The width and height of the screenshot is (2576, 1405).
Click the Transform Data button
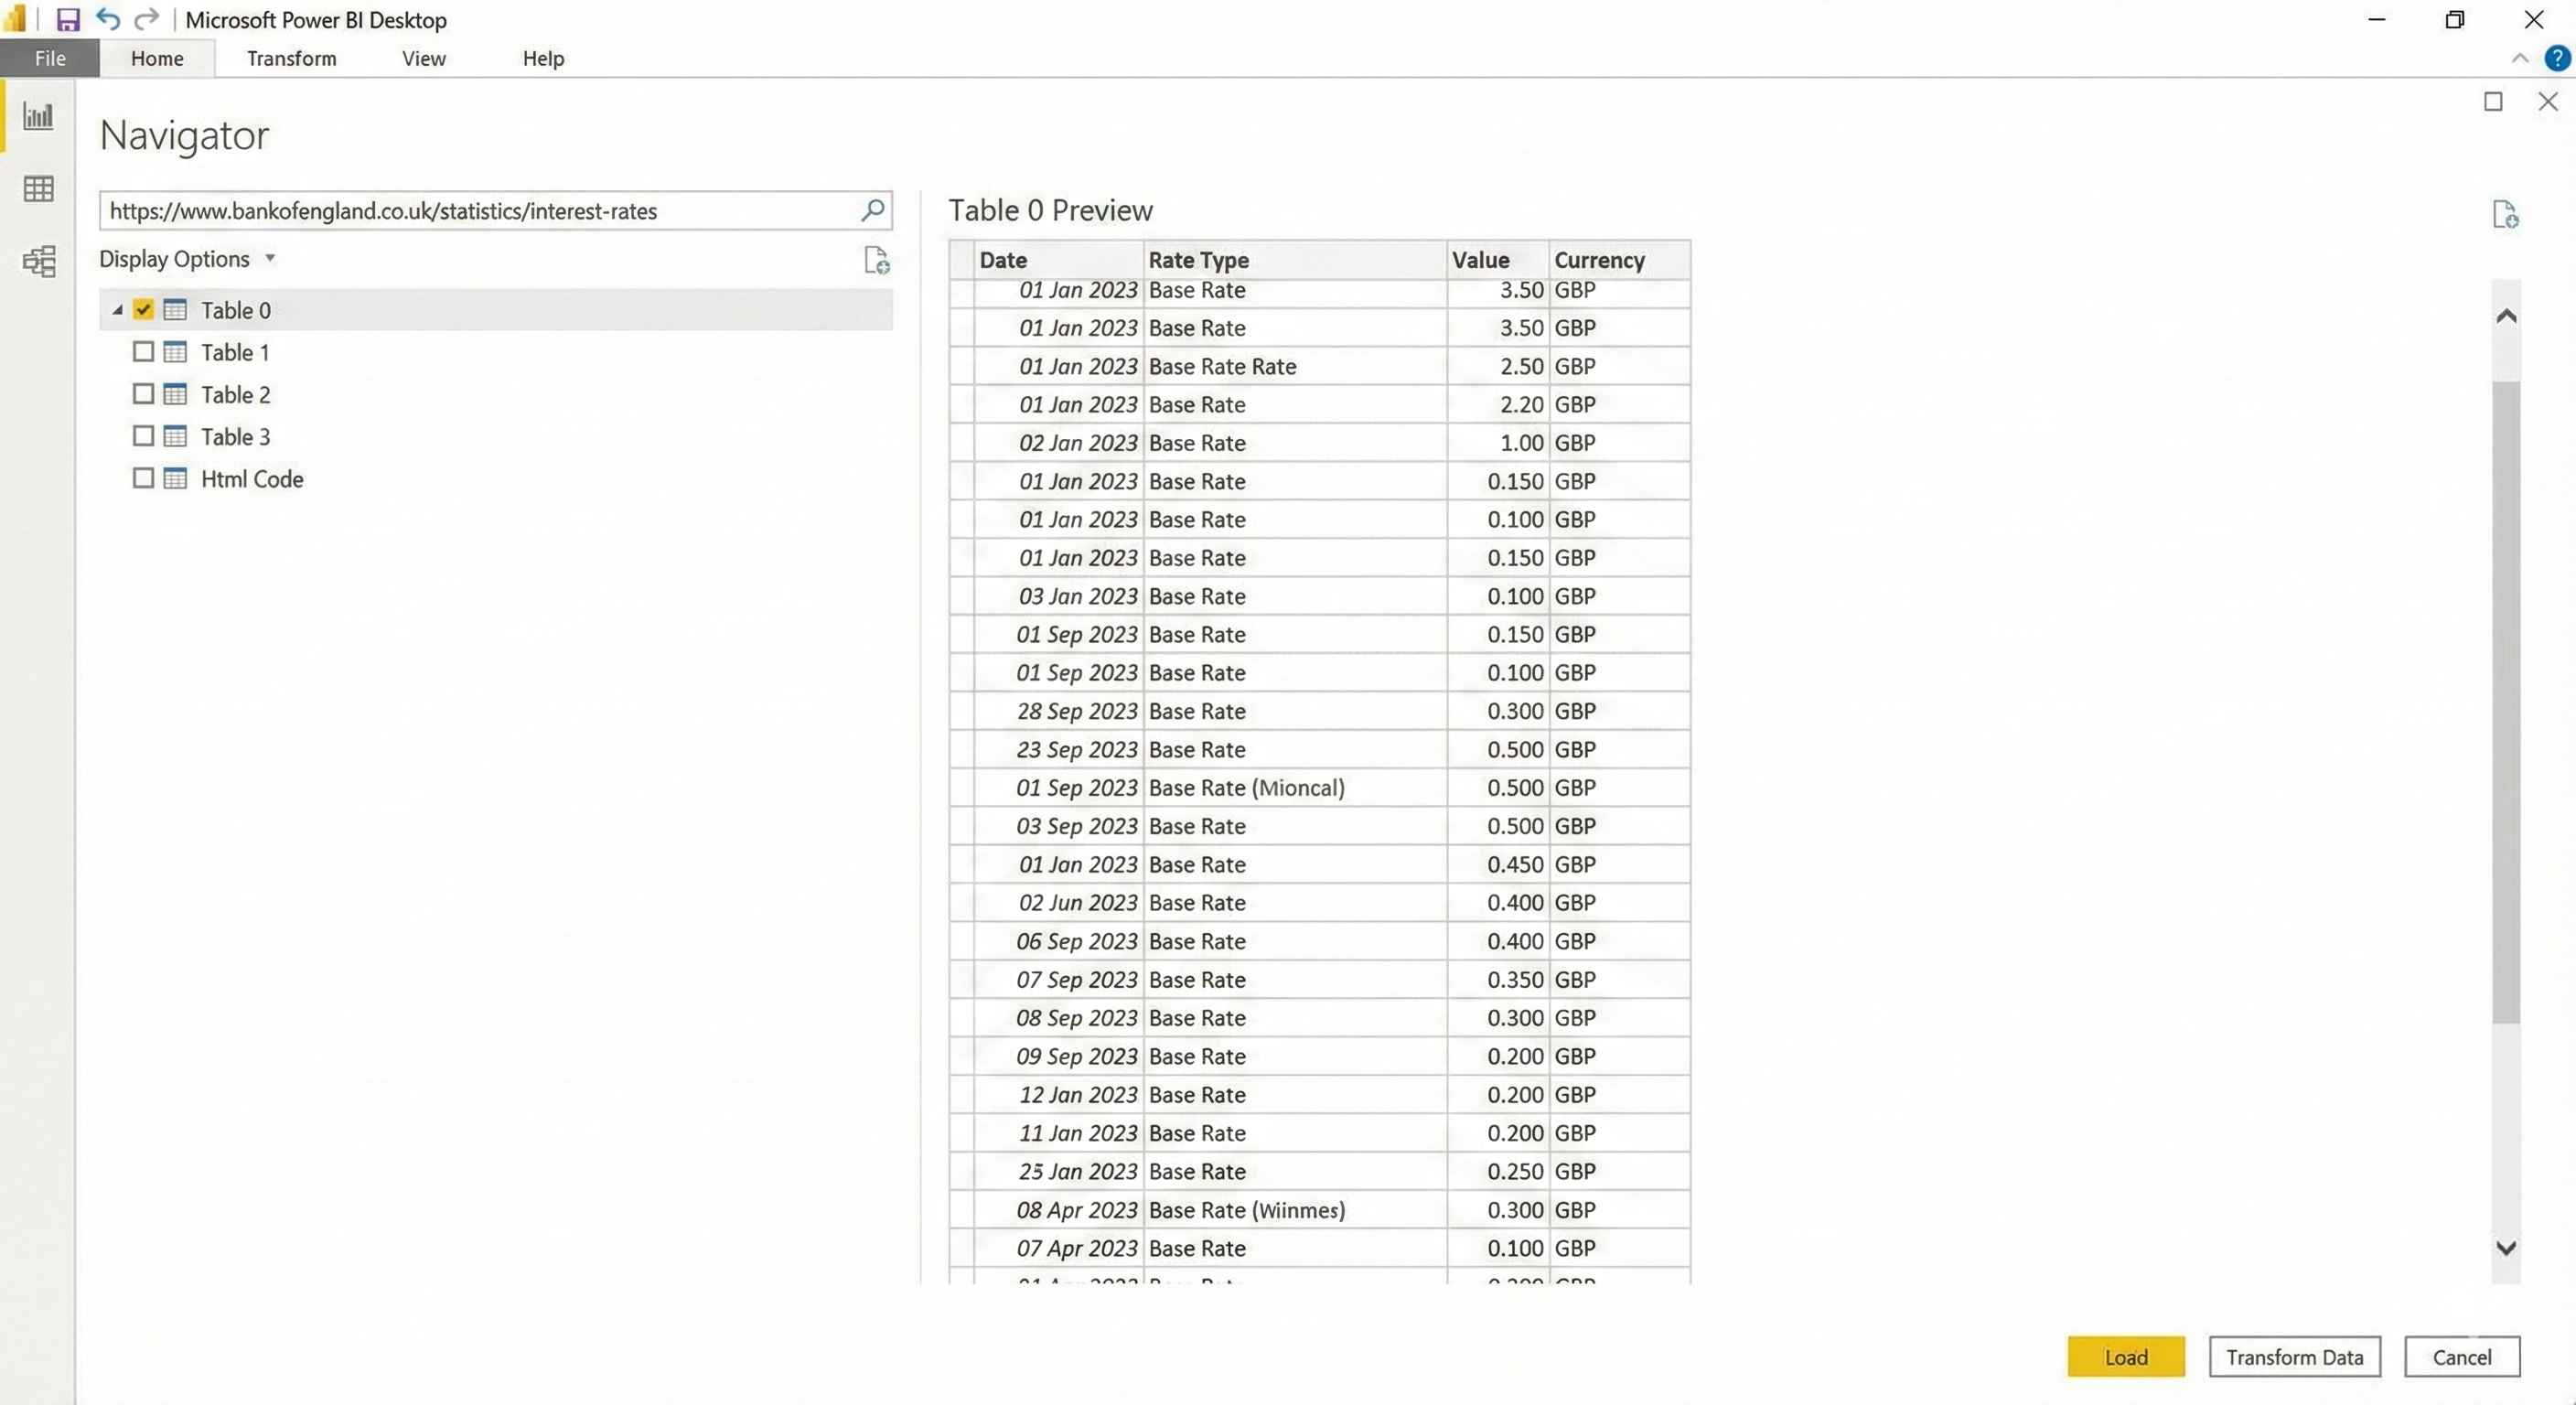(x=2294, y=1357)
